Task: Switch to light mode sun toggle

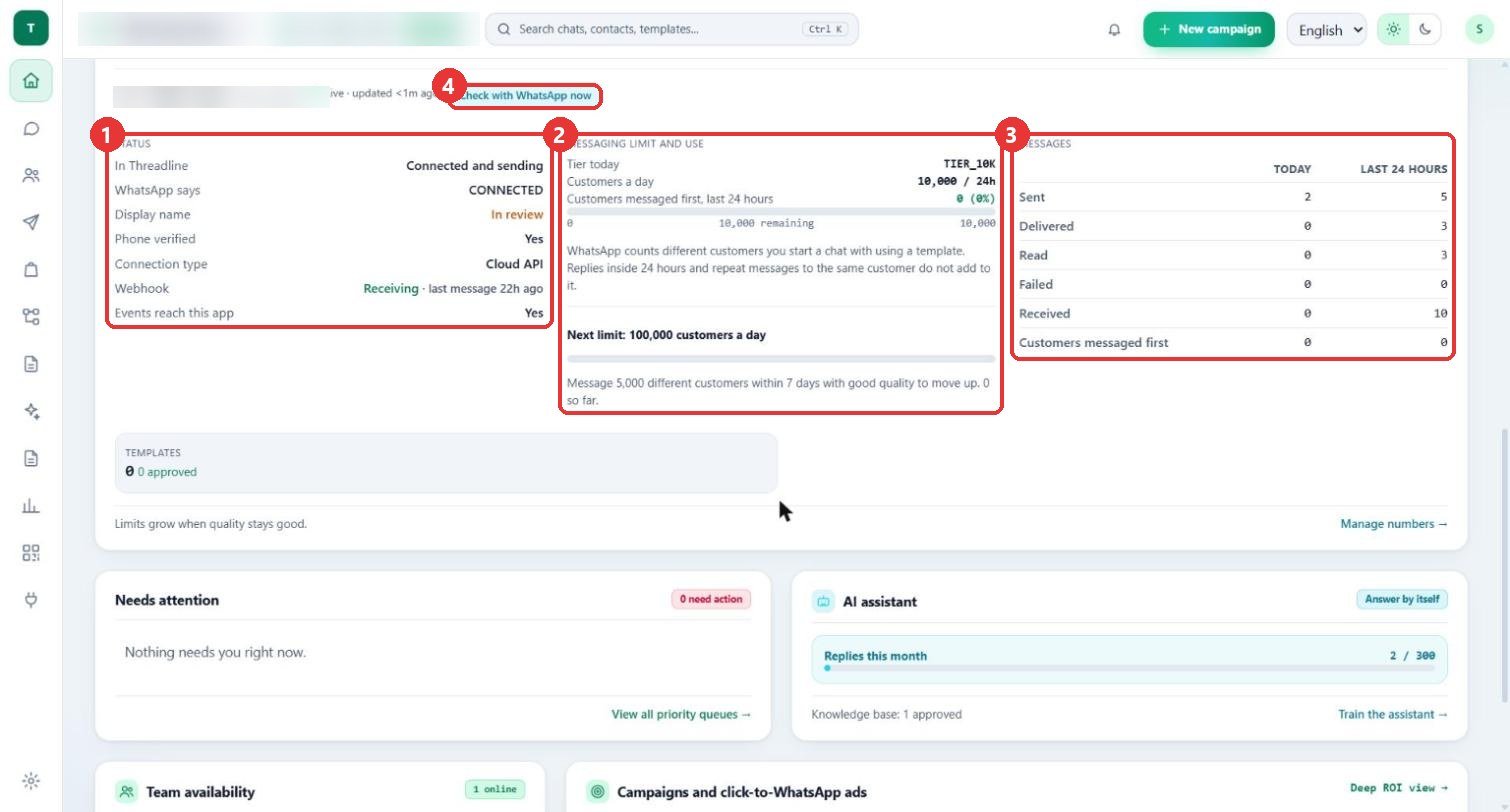Action: [1393, 29]
